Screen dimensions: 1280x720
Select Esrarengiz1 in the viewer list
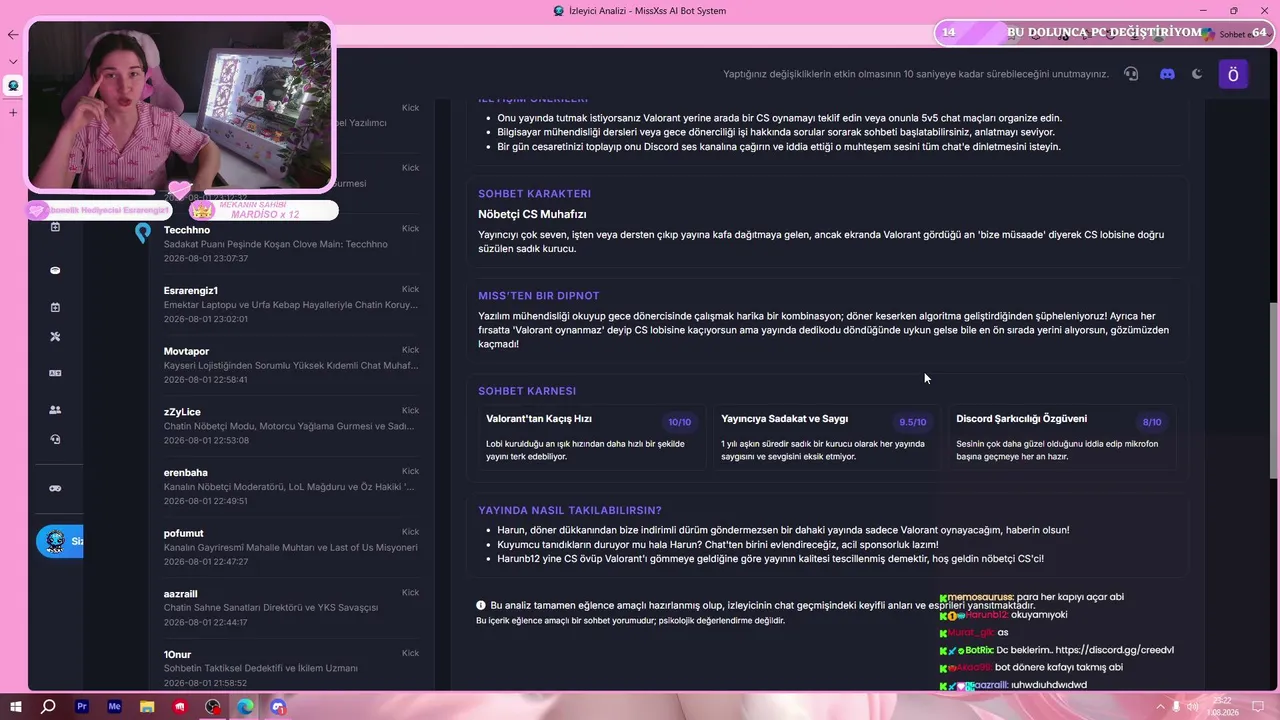(291, 304)
